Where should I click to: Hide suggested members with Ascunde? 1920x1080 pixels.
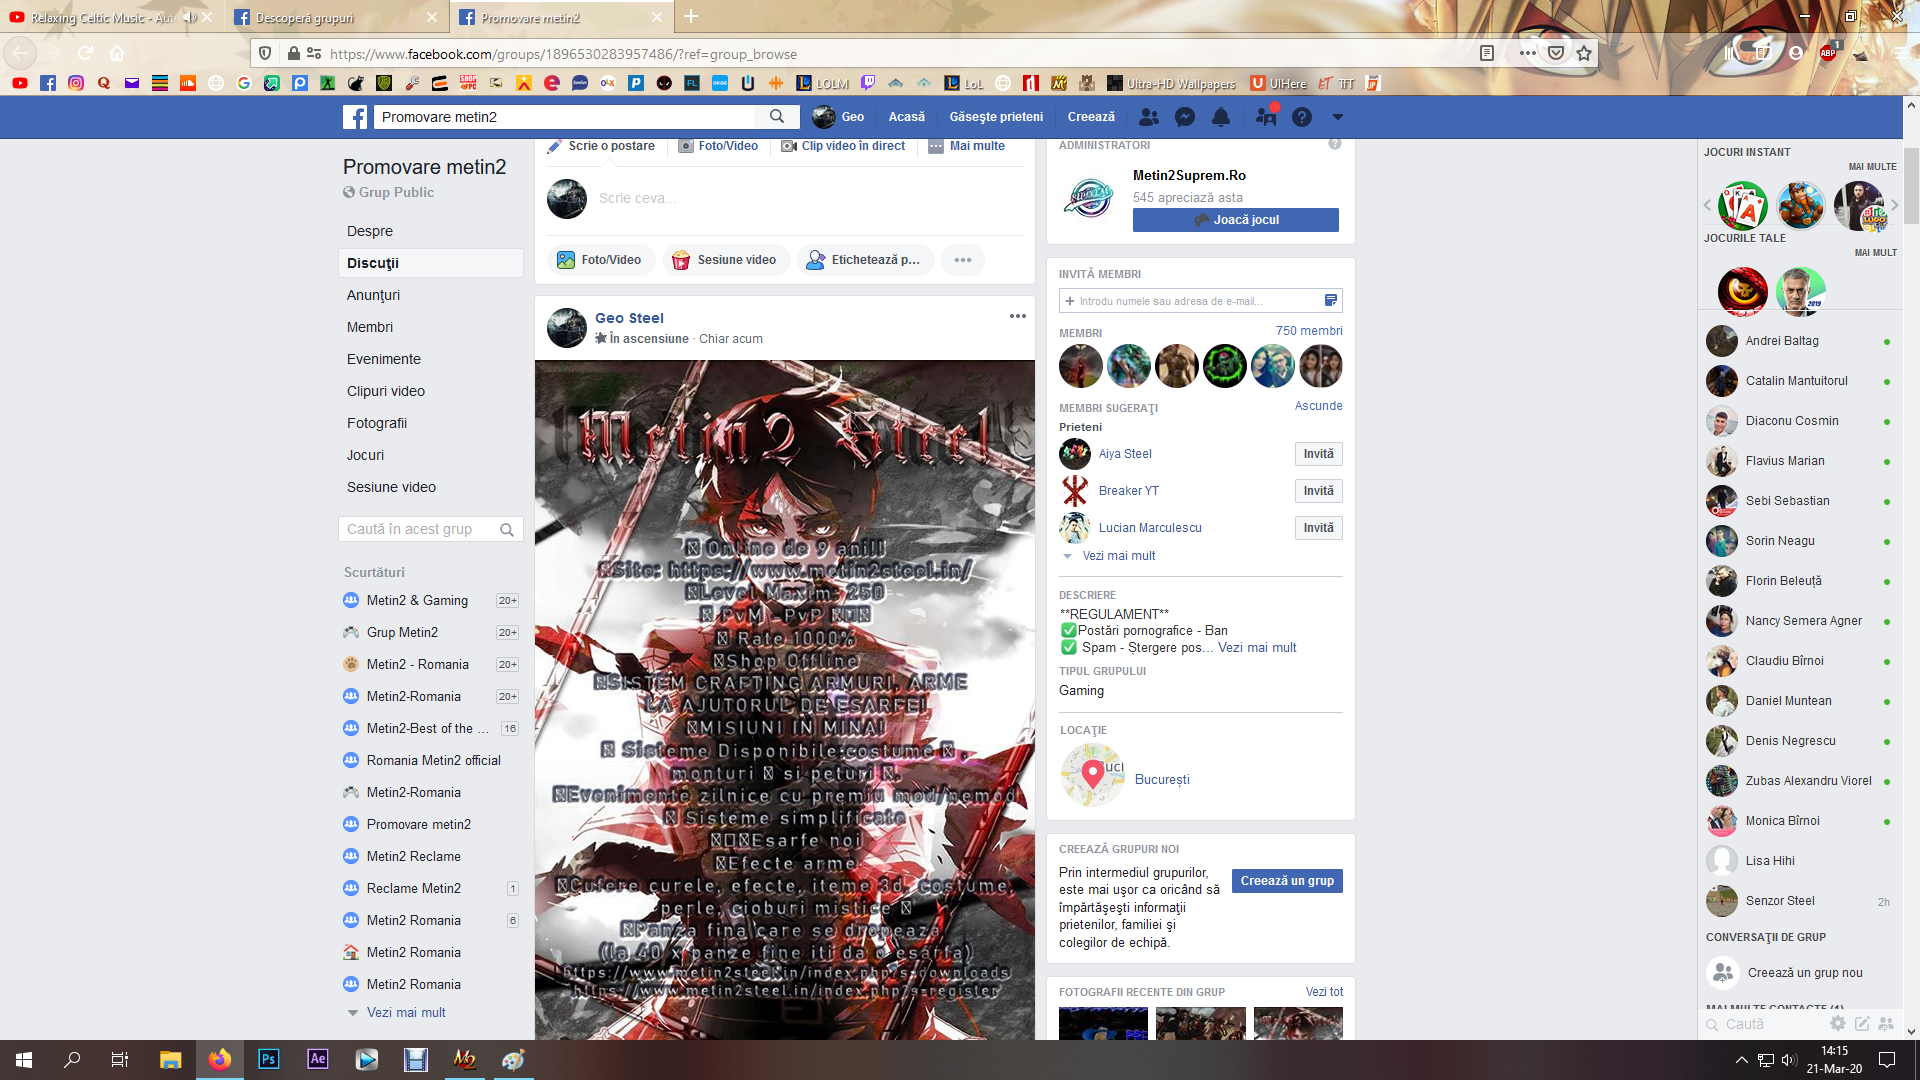click(1318, 406)
